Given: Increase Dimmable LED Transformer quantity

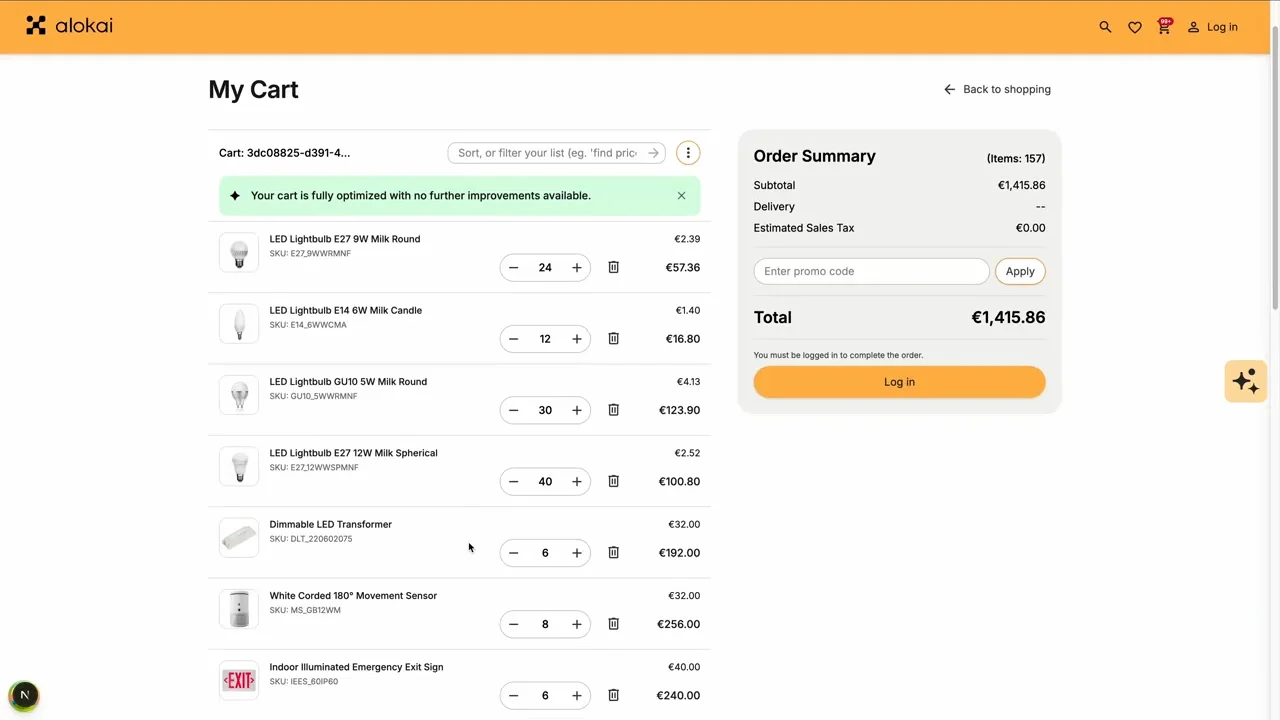Looking at the screenshot, I should pos(577,553).
